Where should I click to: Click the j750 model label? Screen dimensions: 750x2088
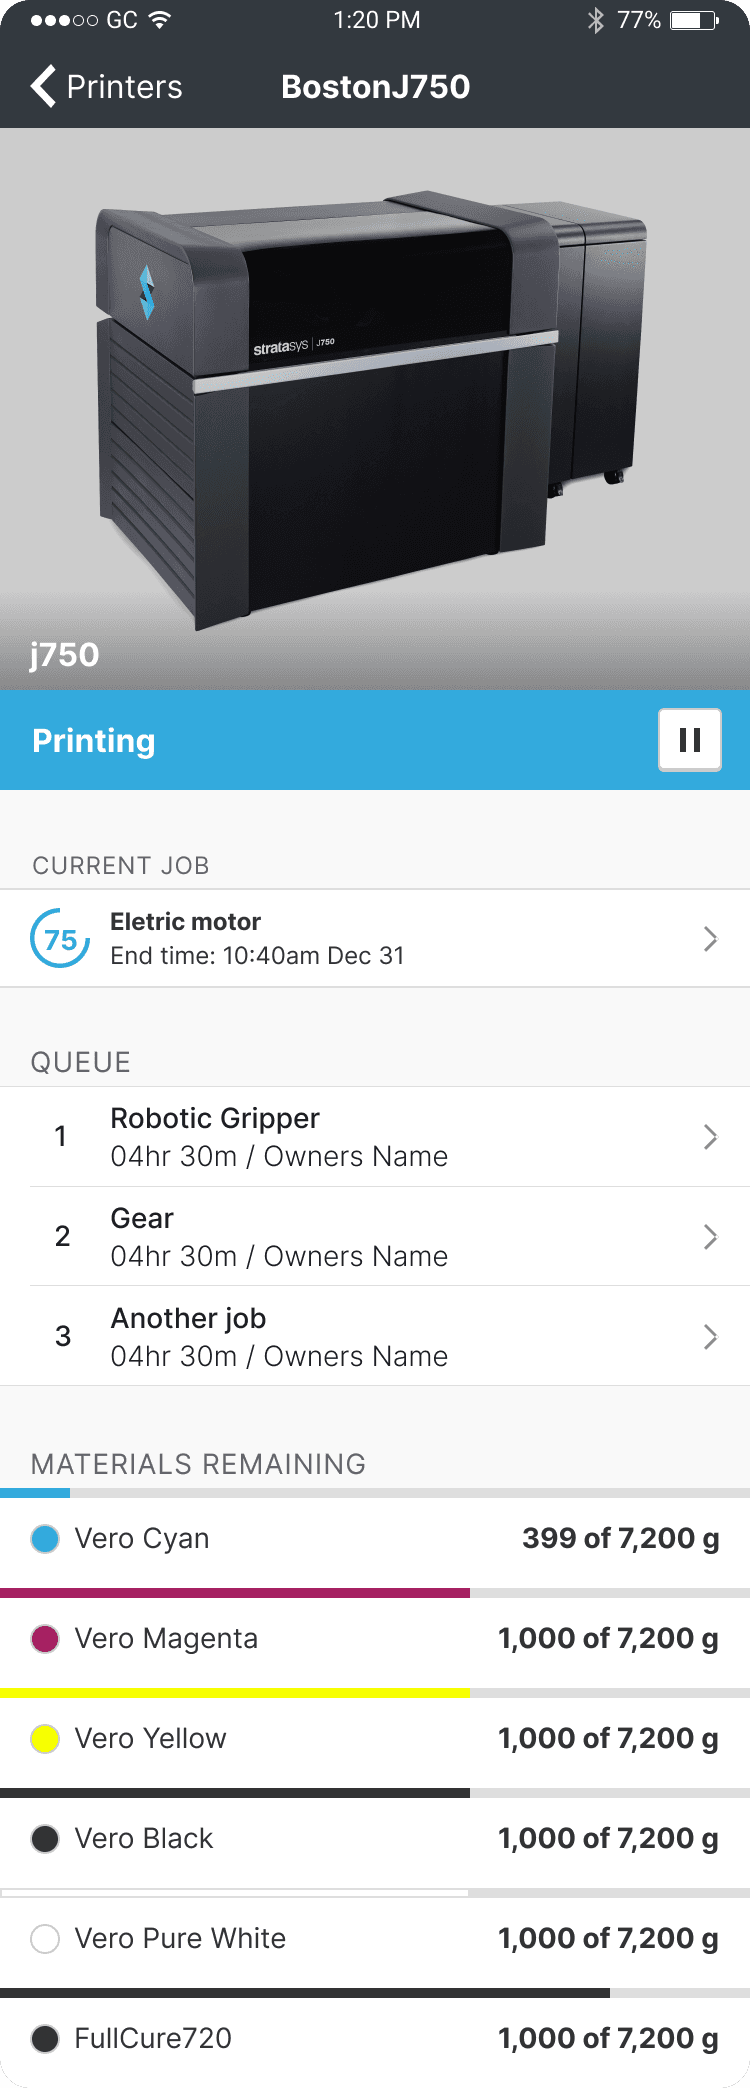click(x=65, y=655)
